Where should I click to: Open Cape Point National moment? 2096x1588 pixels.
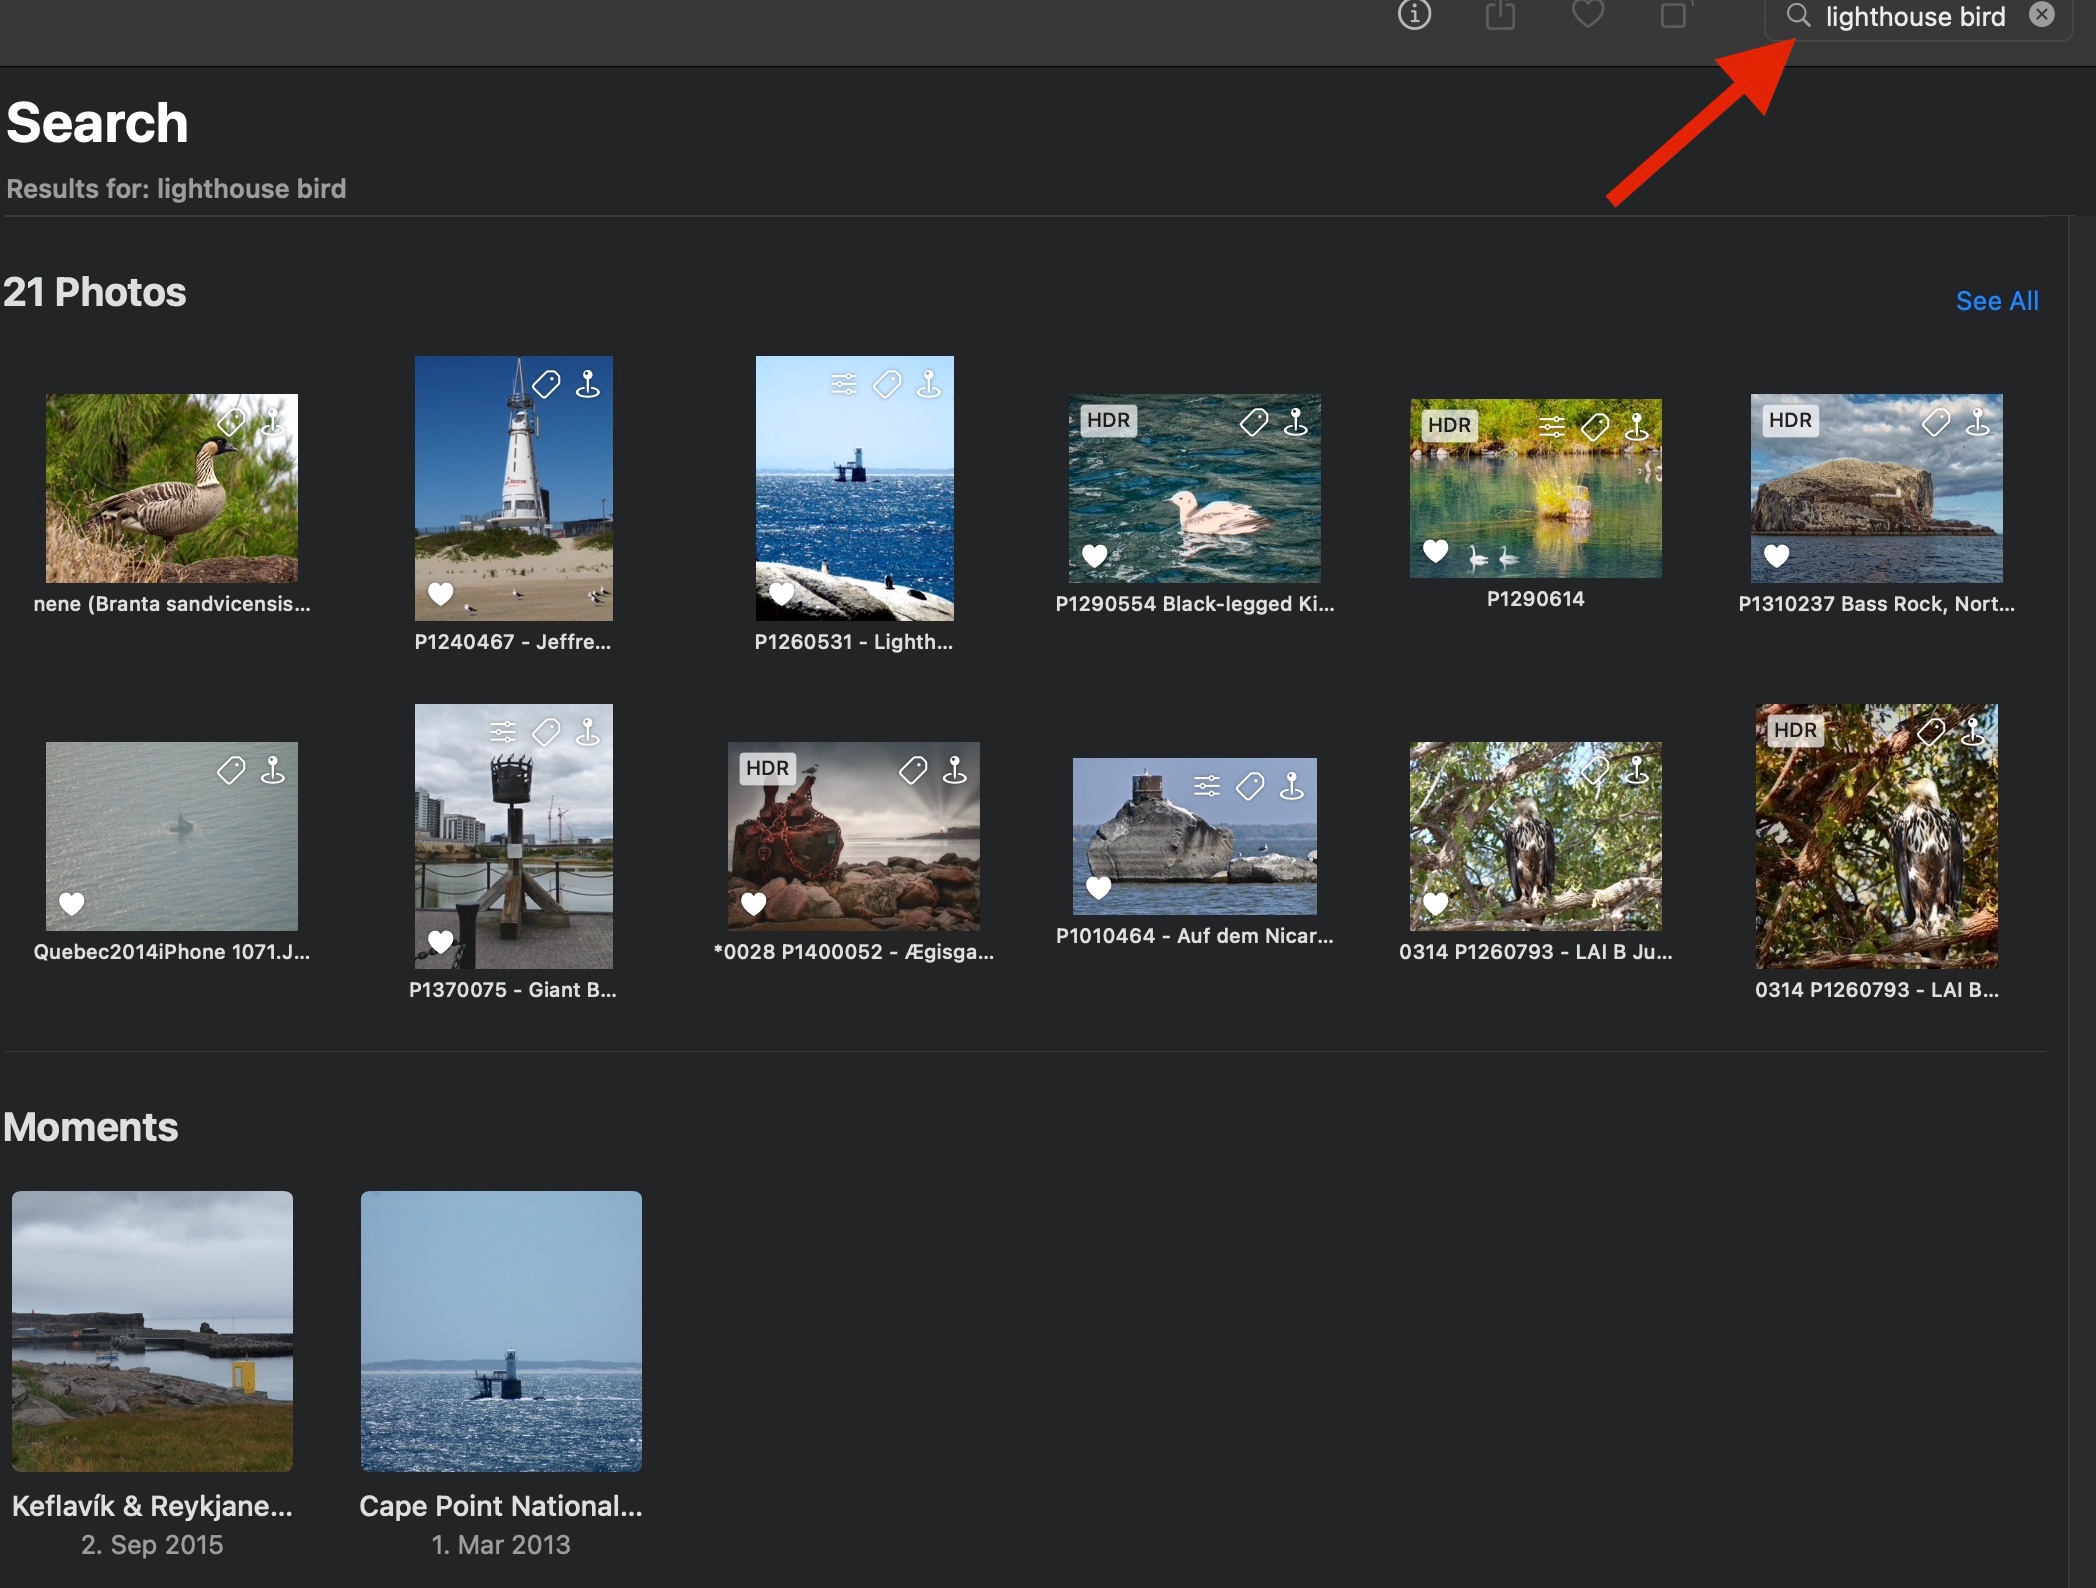[501, 1330]
